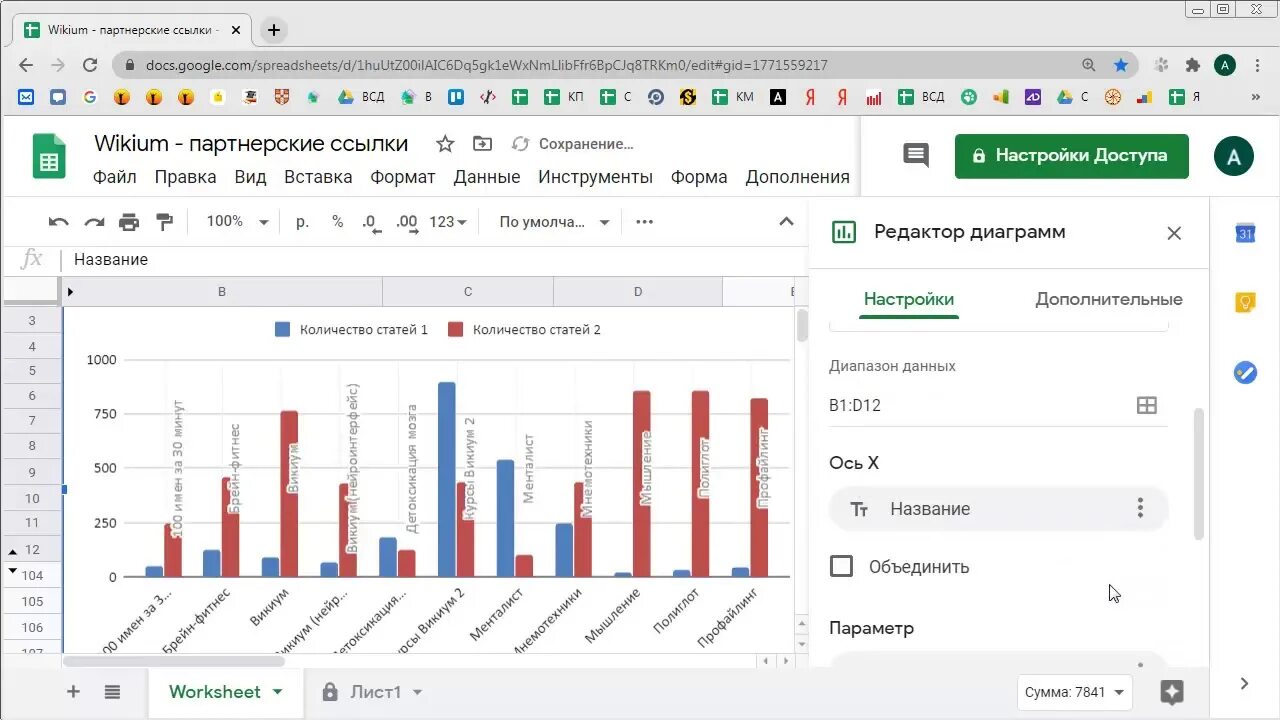Open Chrome extensions puzzle icon

click(x=1193, y=65)
